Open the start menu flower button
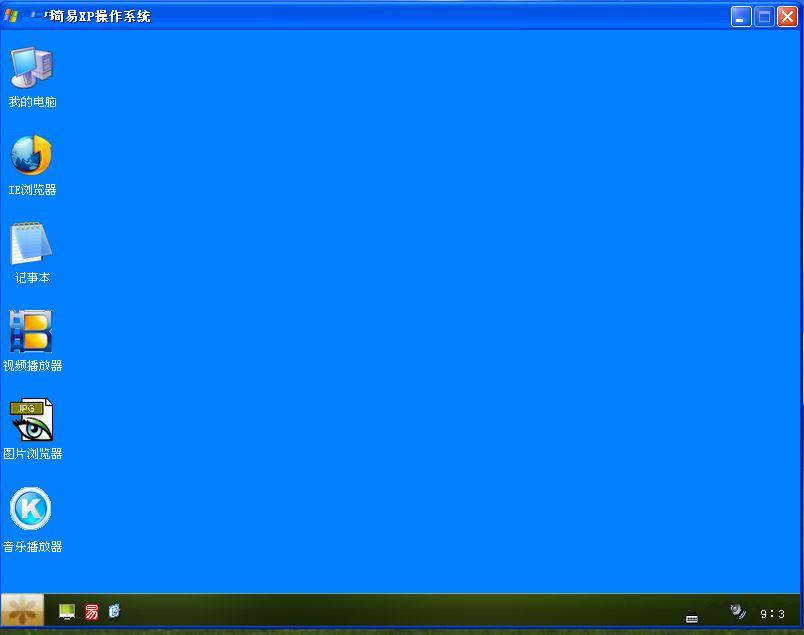 [x=22, y=610]
